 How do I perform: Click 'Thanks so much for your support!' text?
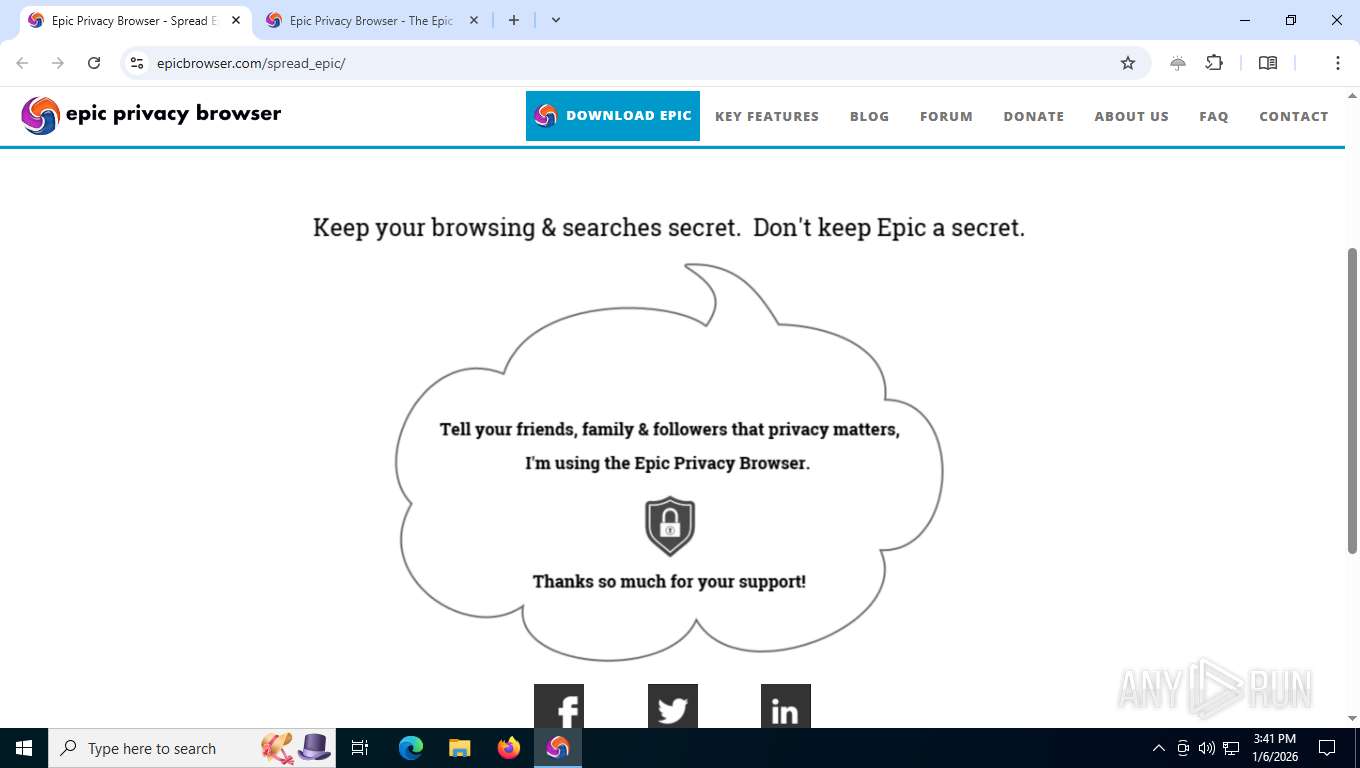(x=669, y=581)
